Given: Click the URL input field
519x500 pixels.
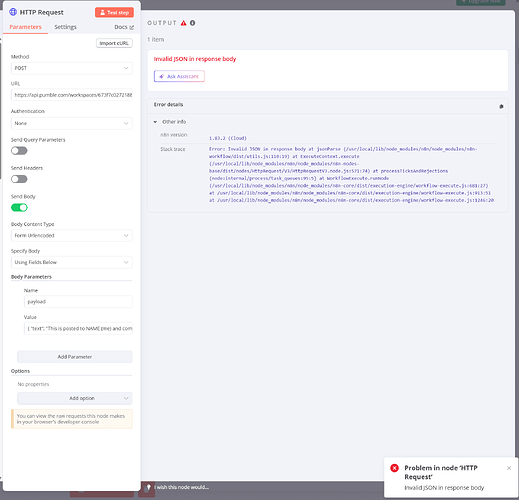Looking at the screenshot, I should pyautogui.click(x=72, y=95).
